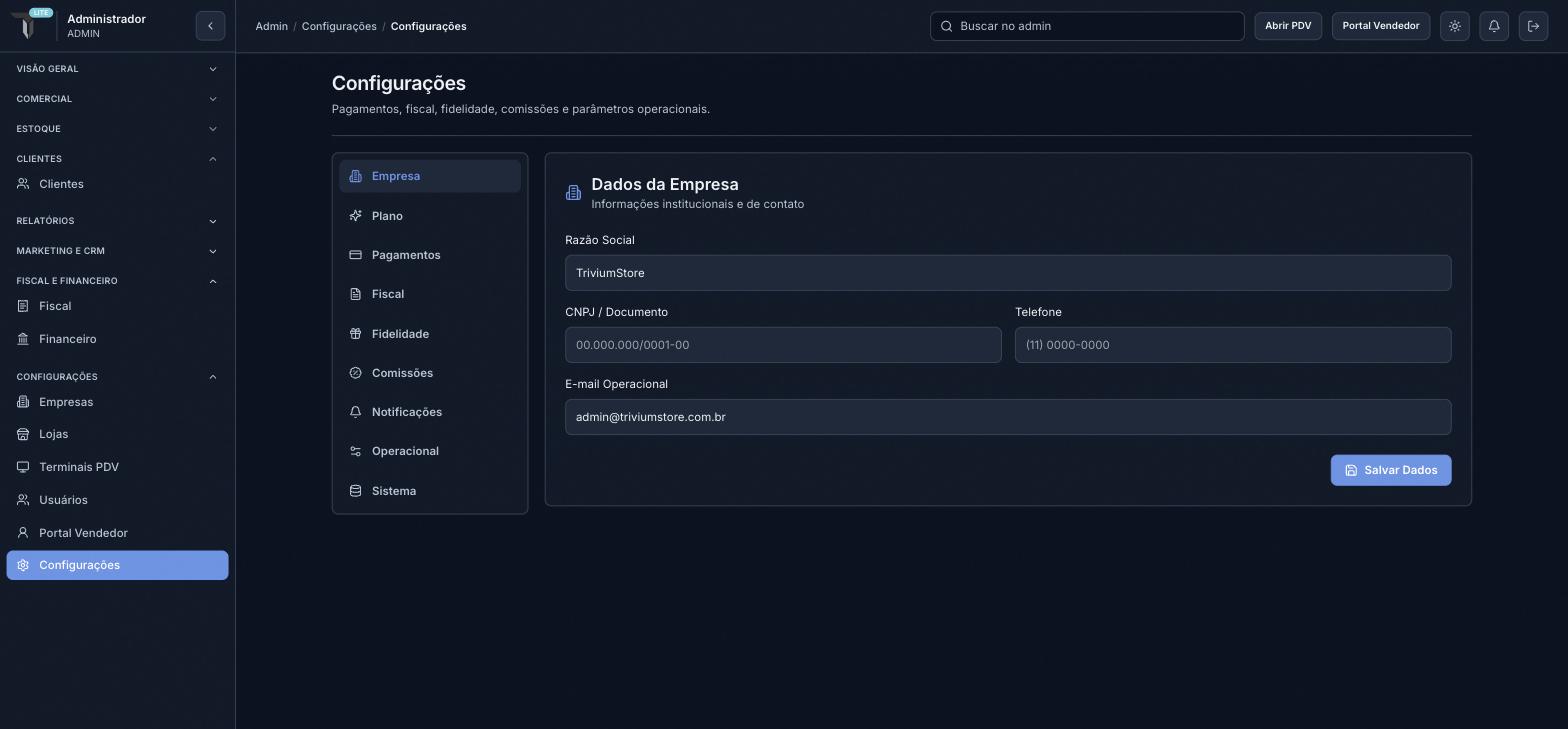
Task: Select the Operacional settings tab
Action: [x=430, y=451]
